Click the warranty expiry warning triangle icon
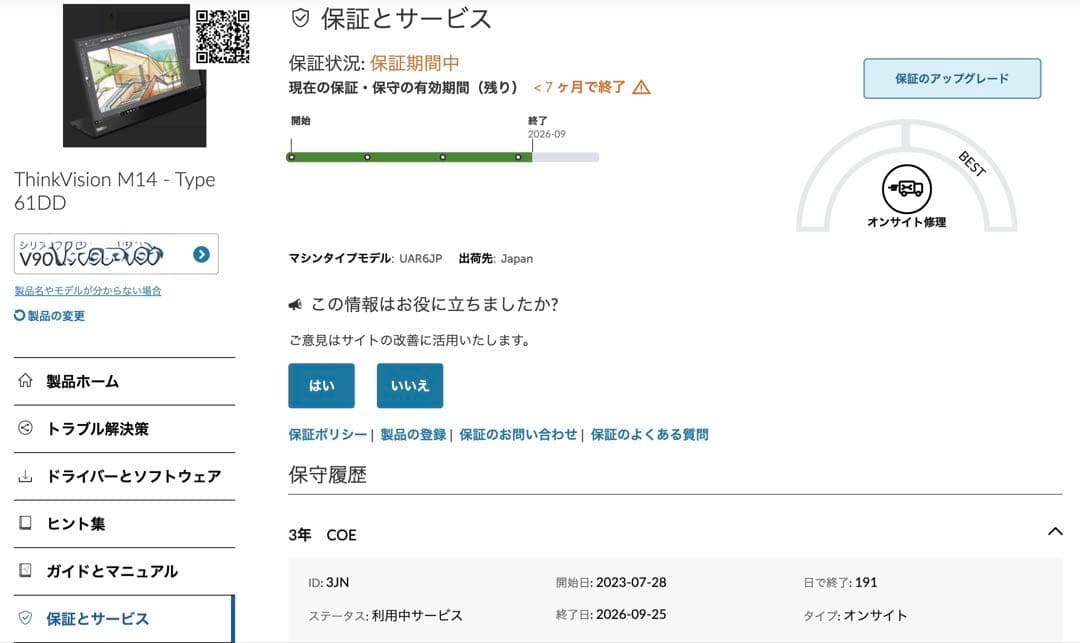Screen dimensions: 1080x643 tap(641, 87)
